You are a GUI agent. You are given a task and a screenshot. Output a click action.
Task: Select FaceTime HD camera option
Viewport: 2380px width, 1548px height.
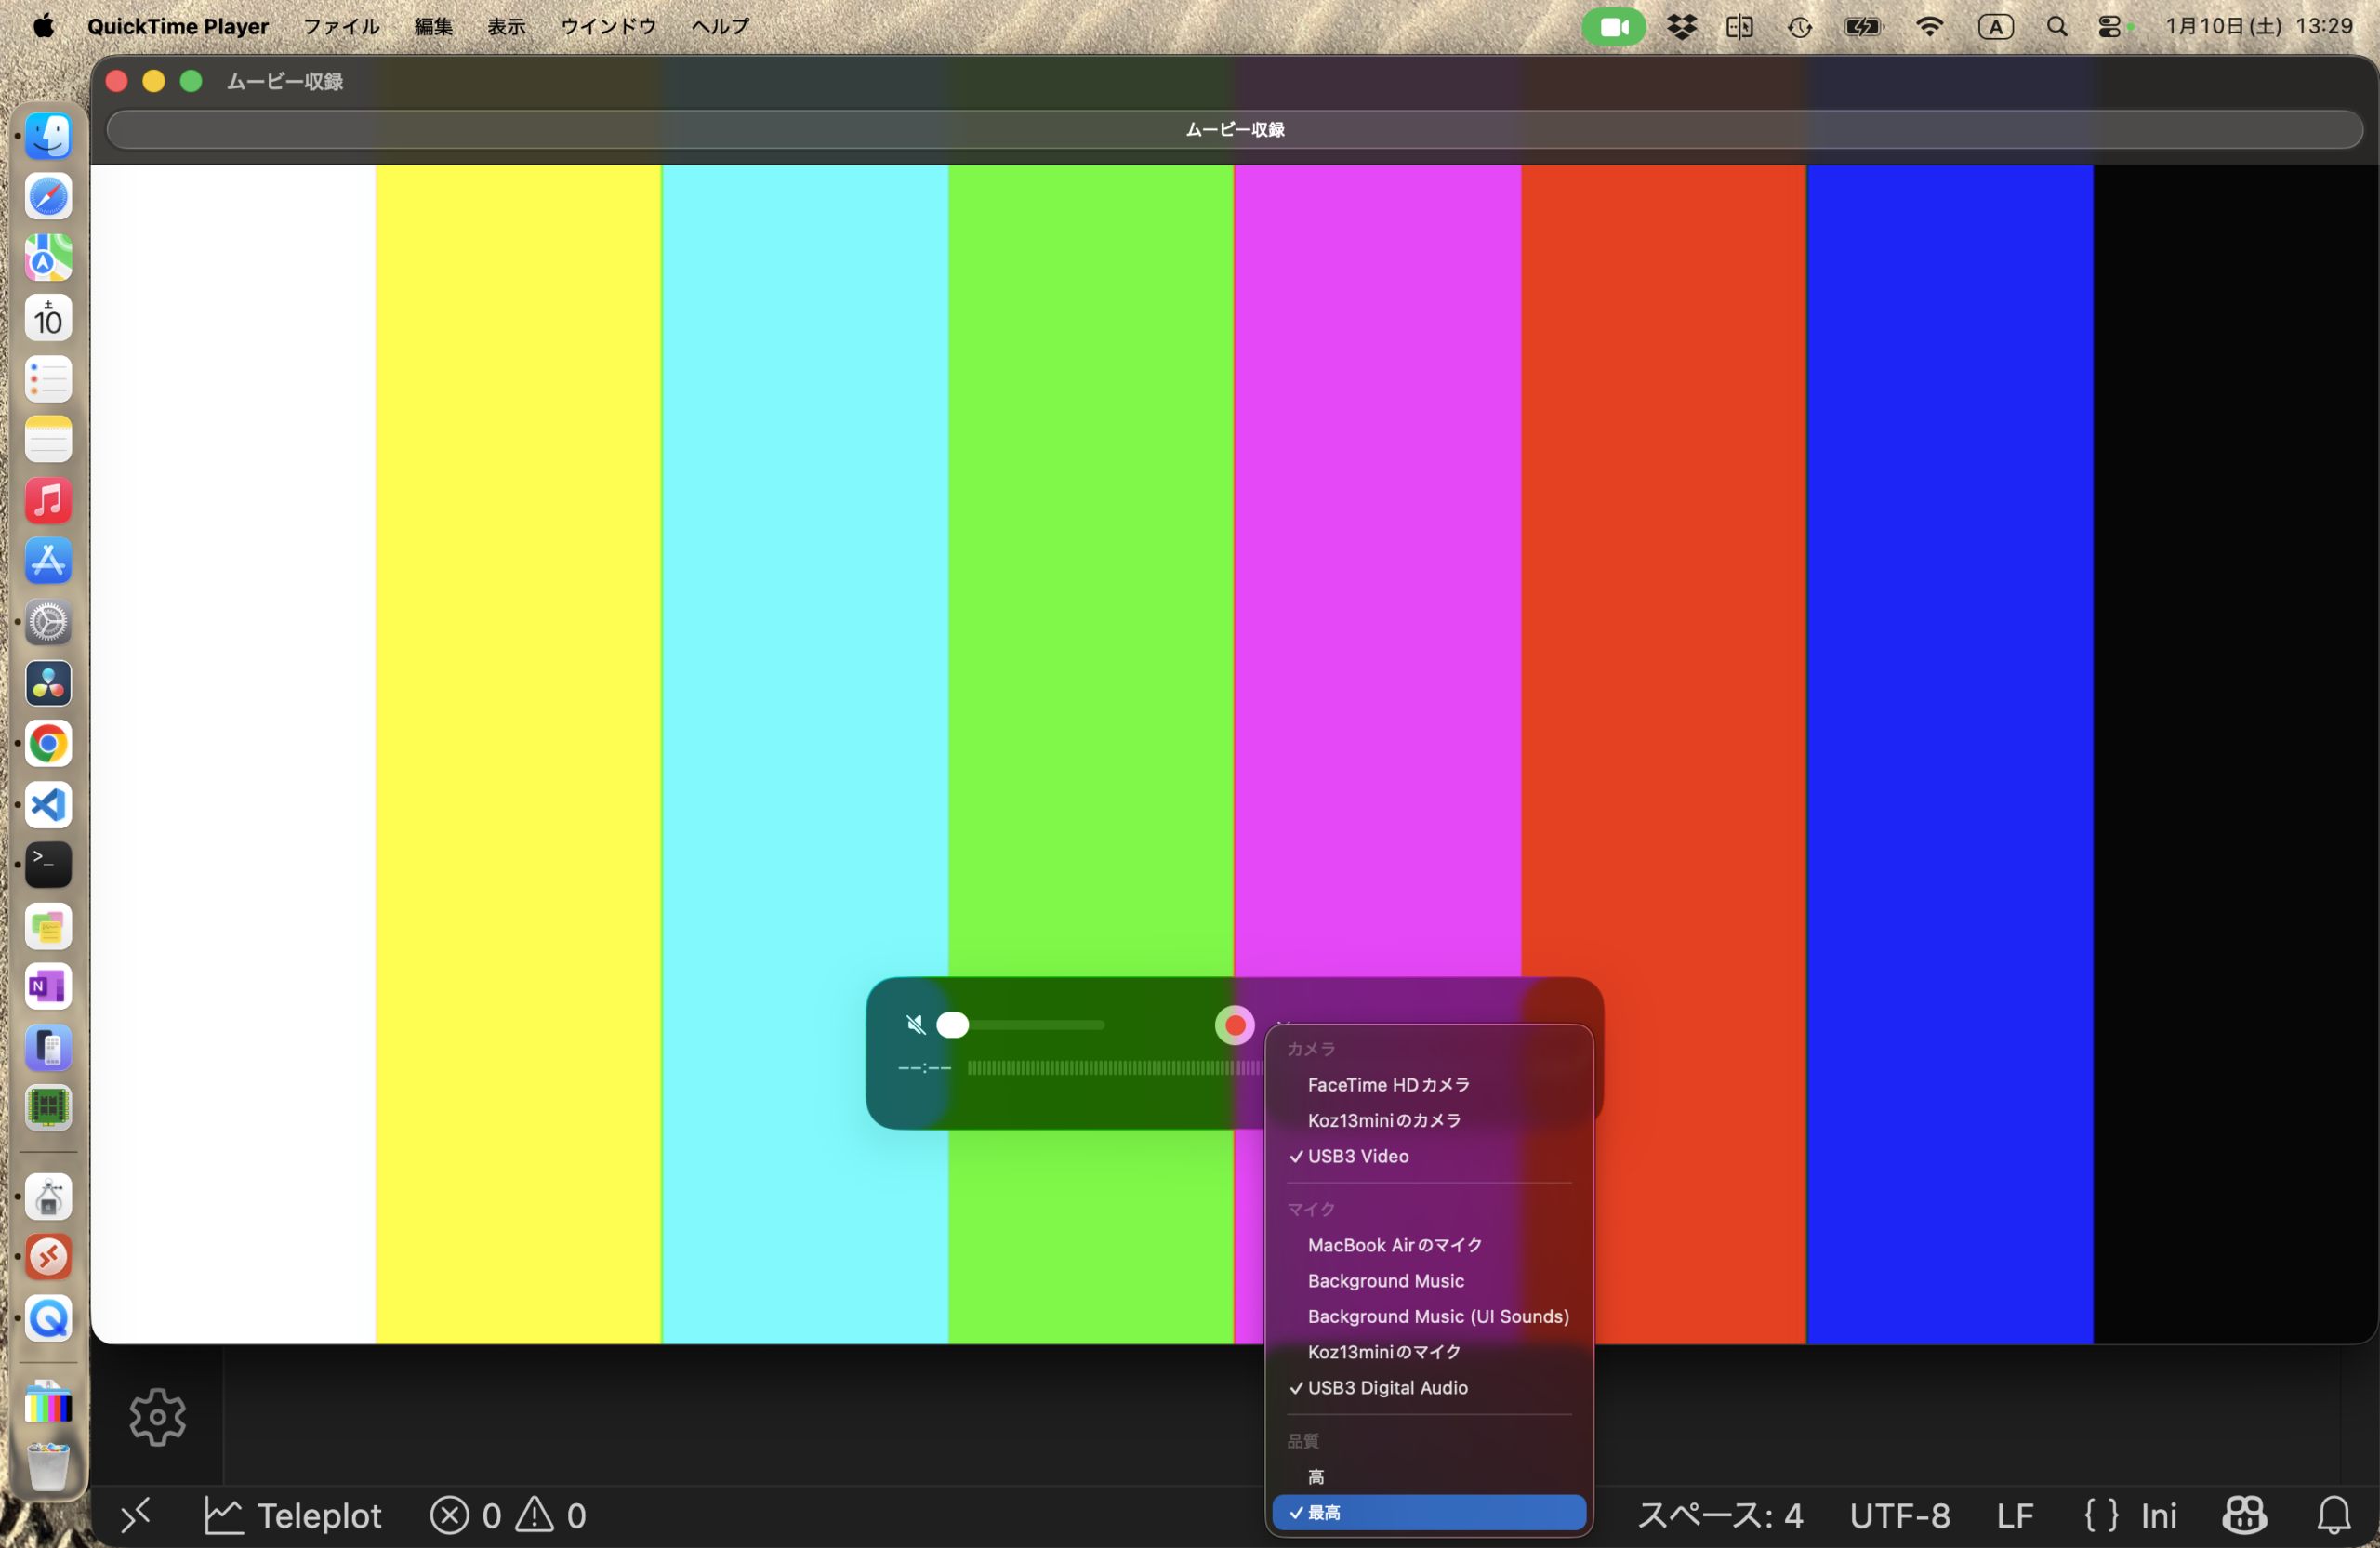point(1388,1085)
